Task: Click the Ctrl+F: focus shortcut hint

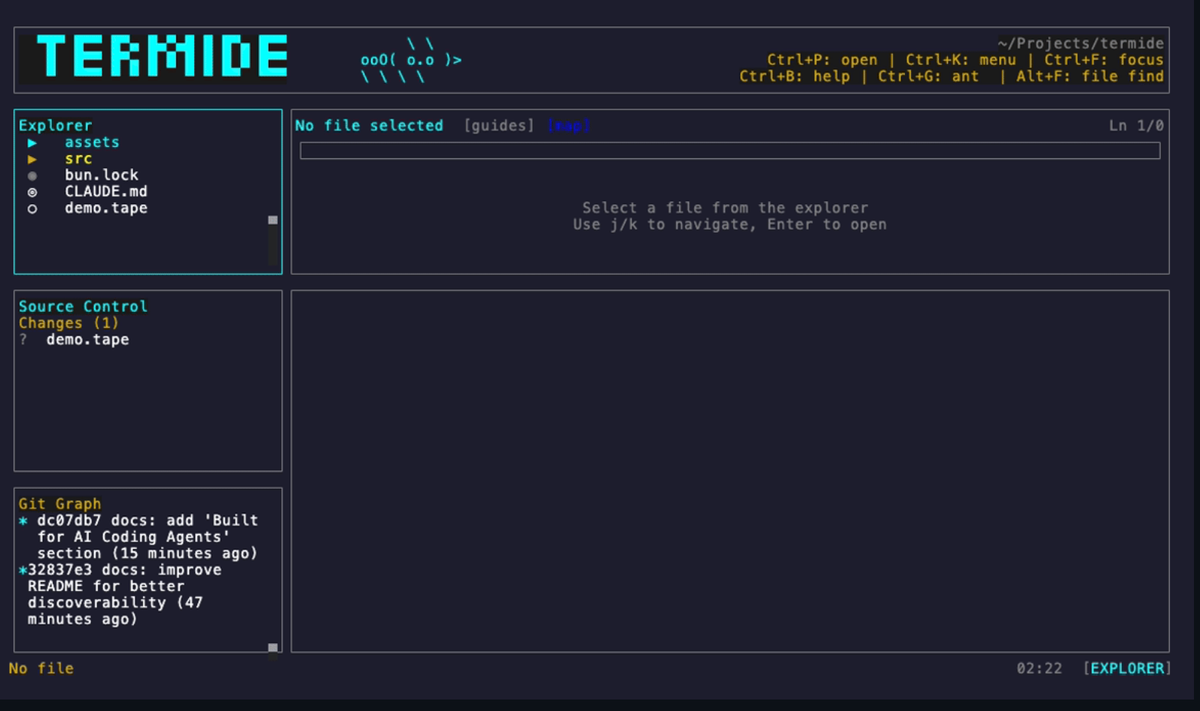Action: [1104, 60]
